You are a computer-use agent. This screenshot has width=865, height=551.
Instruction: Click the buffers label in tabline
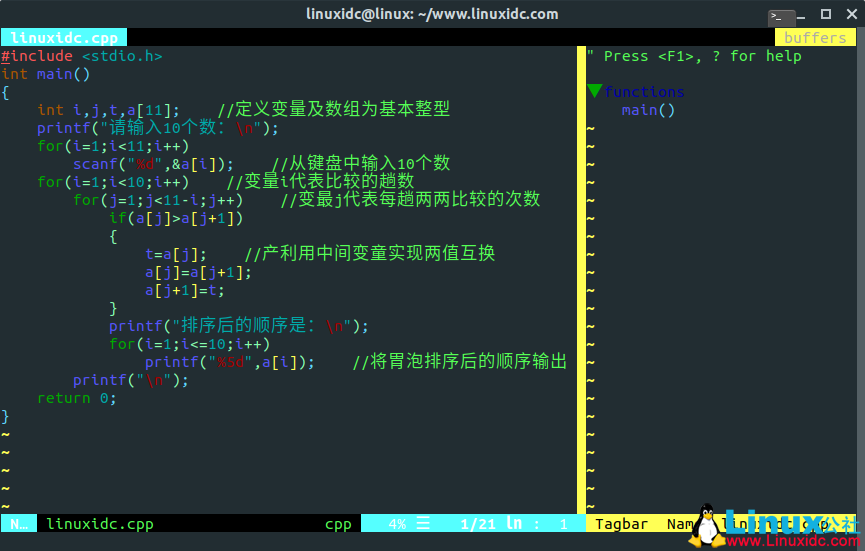(815, 38)
